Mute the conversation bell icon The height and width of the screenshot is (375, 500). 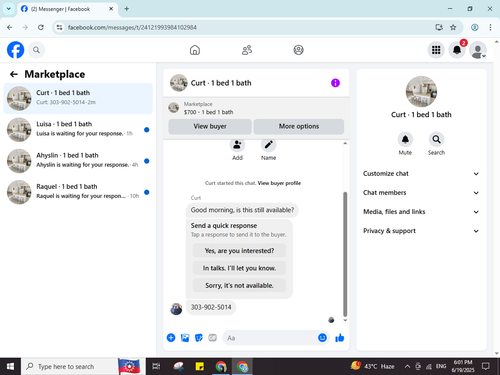click(405, 139)
